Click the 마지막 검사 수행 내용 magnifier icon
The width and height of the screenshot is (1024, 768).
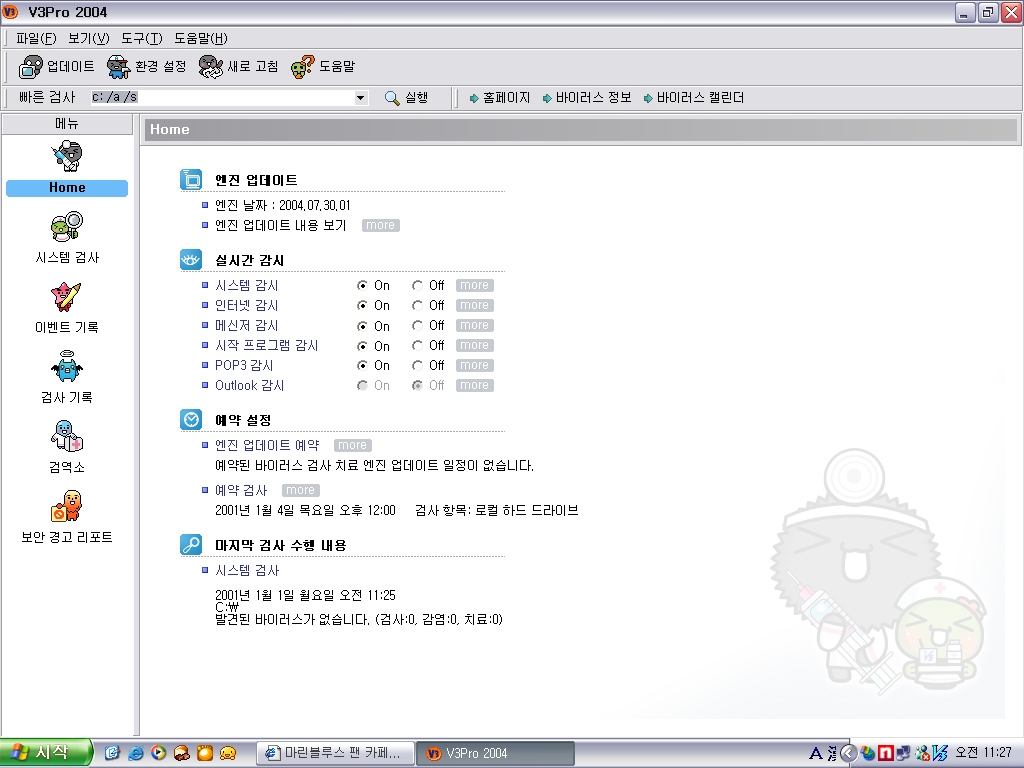tap(191, 545)
